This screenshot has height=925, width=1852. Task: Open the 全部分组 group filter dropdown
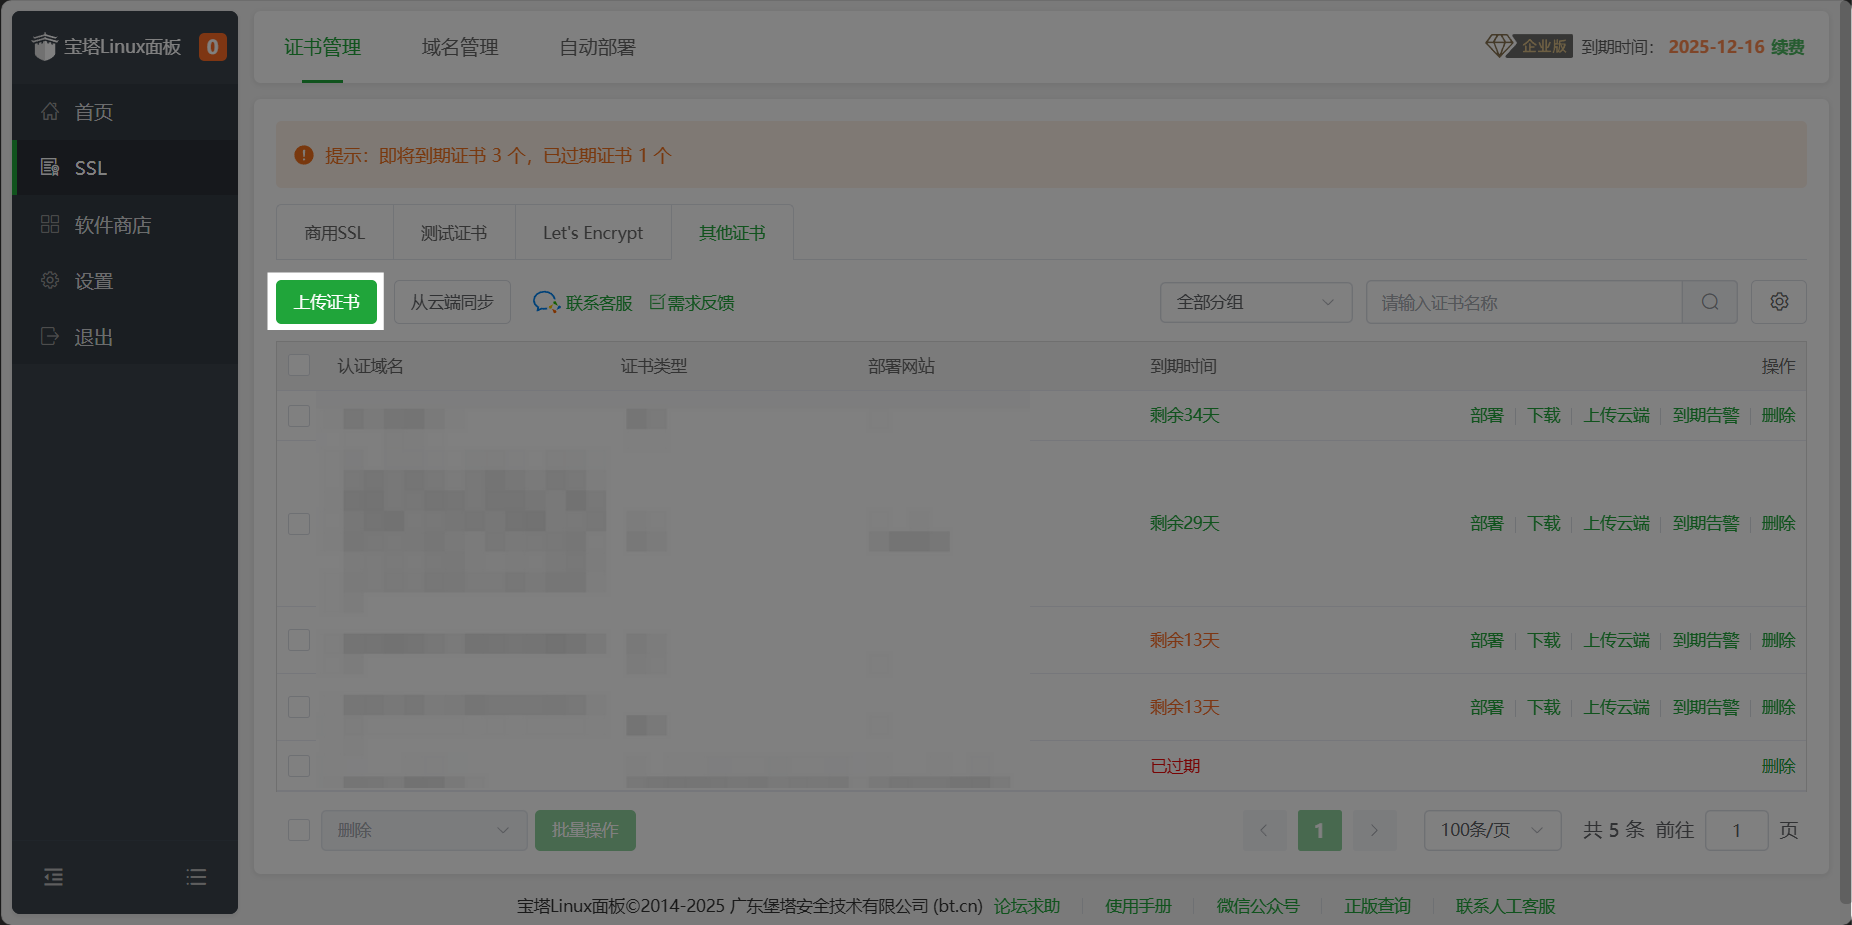1255,302
